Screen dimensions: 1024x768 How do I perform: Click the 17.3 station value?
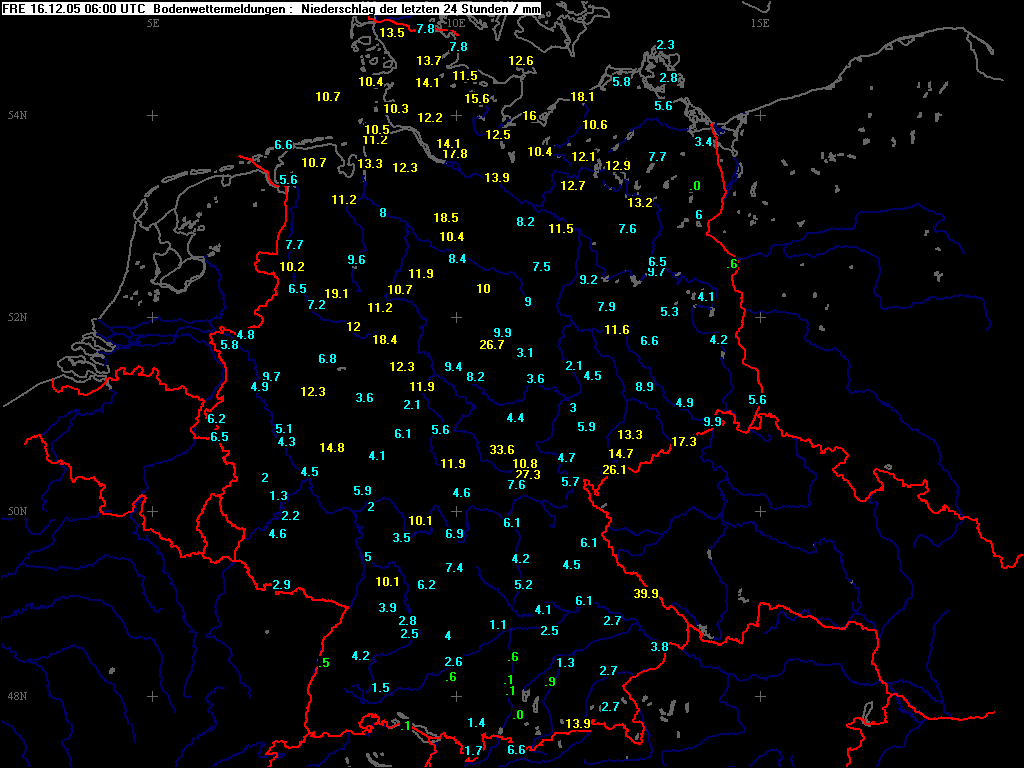(x=684, y=441)
